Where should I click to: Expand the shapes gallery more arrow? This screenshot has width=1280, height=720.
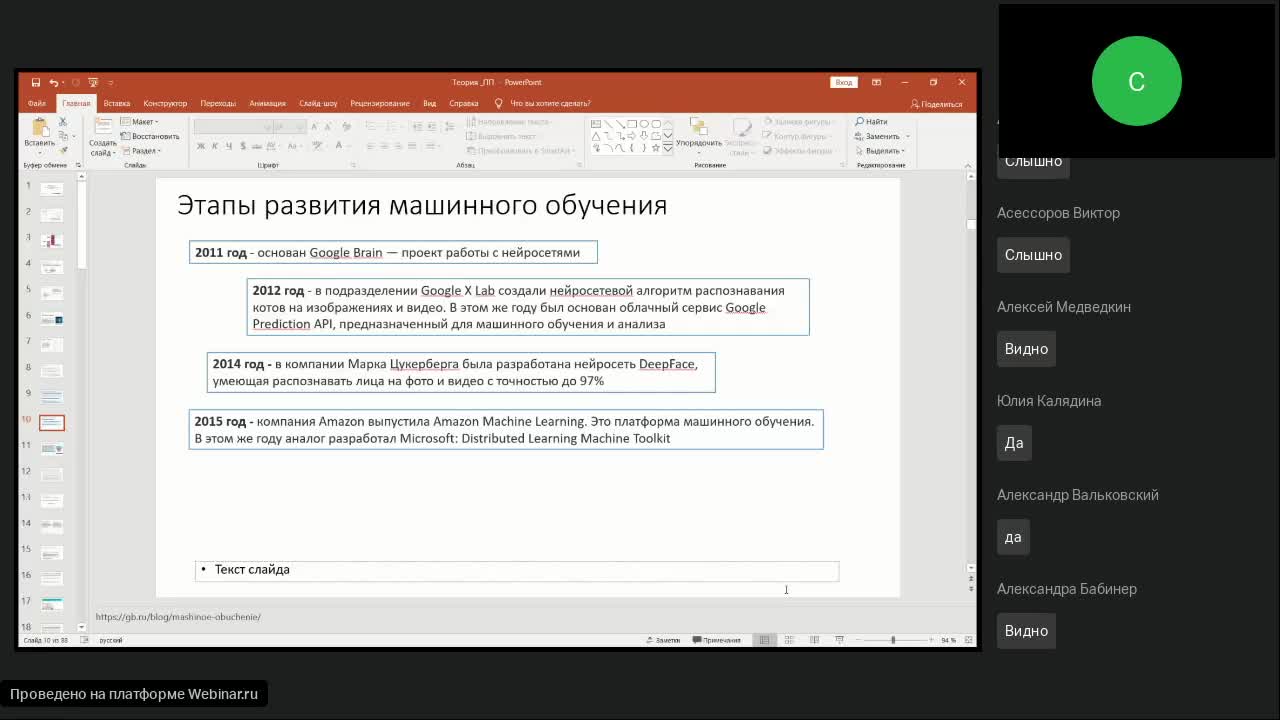tap(668, 148)
